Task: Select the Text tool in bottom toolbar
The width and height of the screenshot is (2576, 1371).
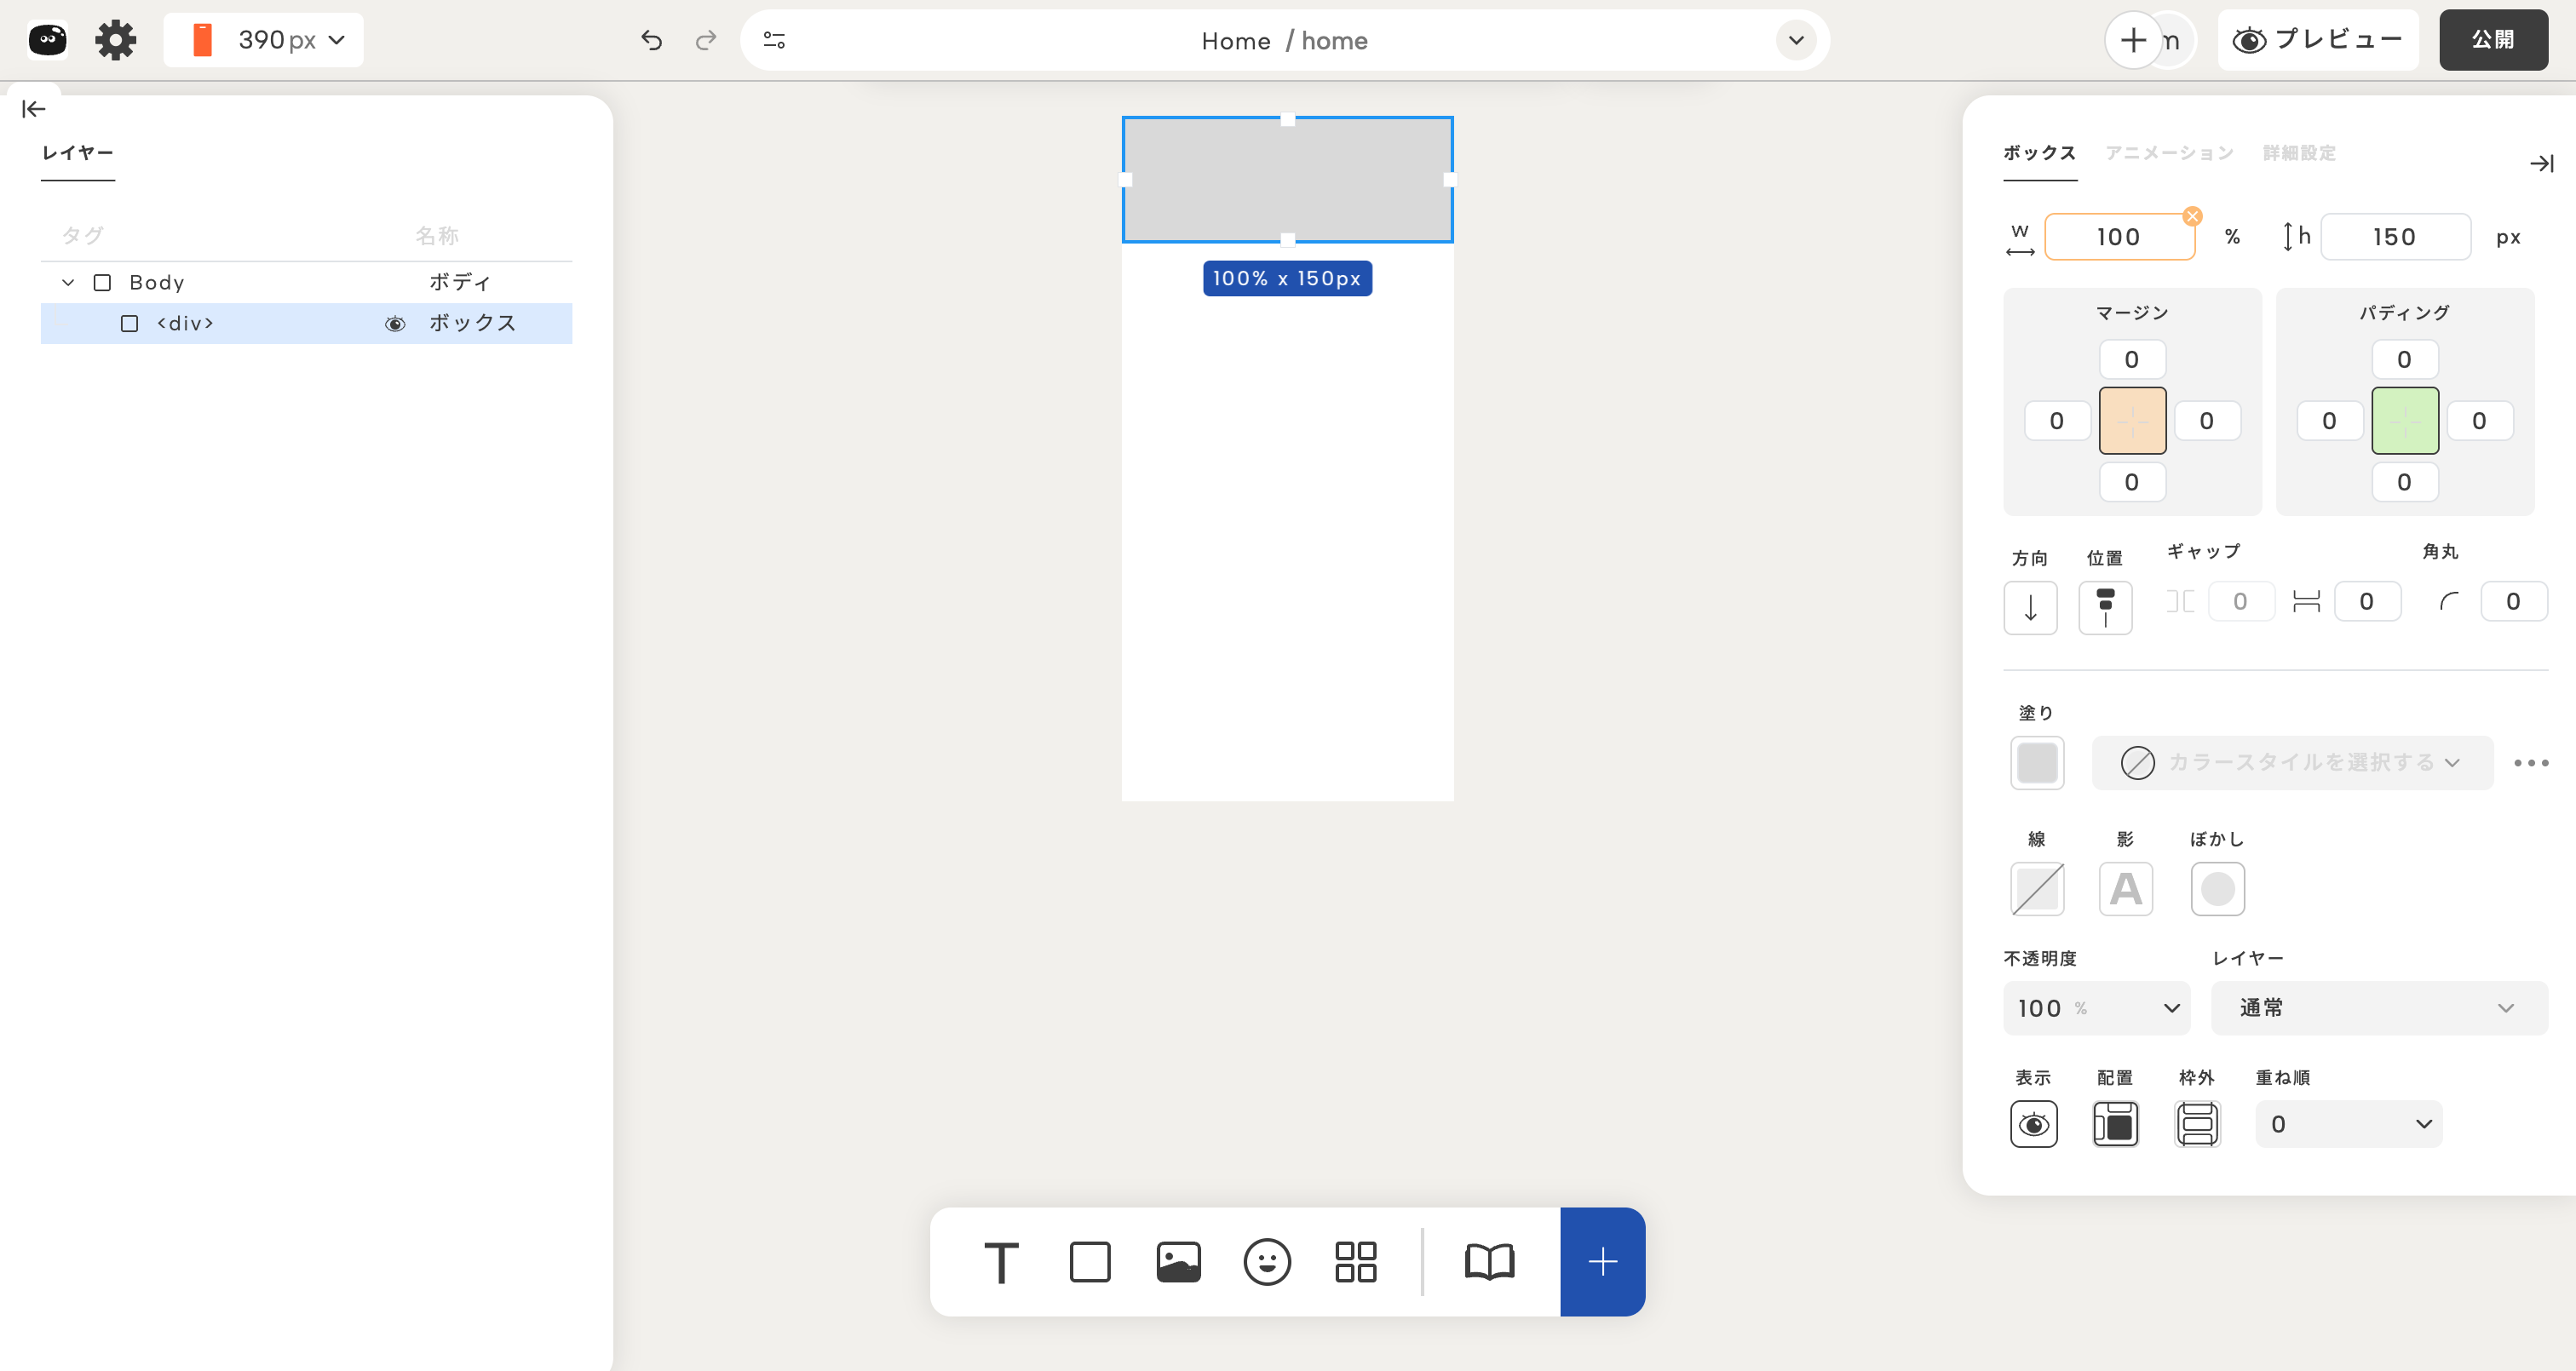Action: pos(1001,1262)
